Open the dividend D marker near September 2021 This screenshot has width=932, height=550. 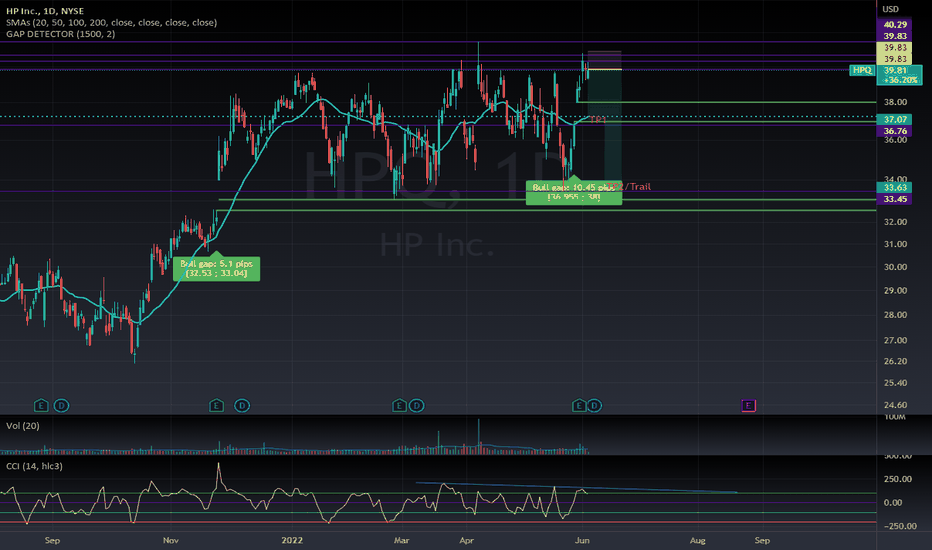61,406
